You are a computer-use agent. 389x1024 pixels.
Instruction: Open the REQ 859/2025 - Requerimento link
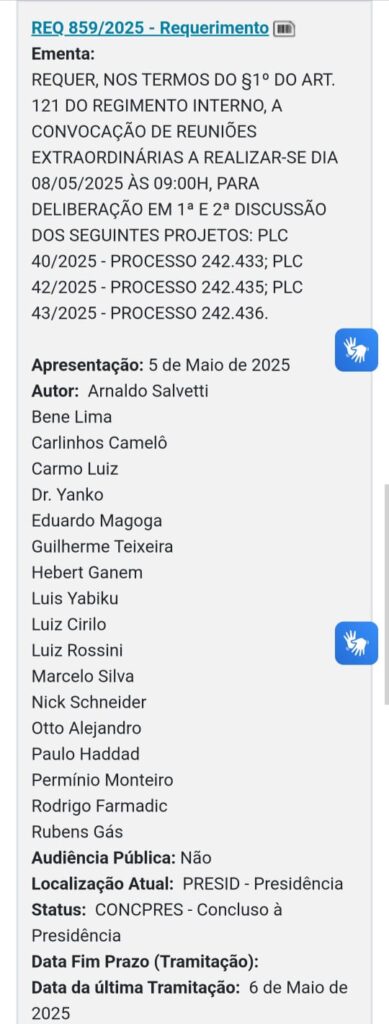[x=150, y=28]
